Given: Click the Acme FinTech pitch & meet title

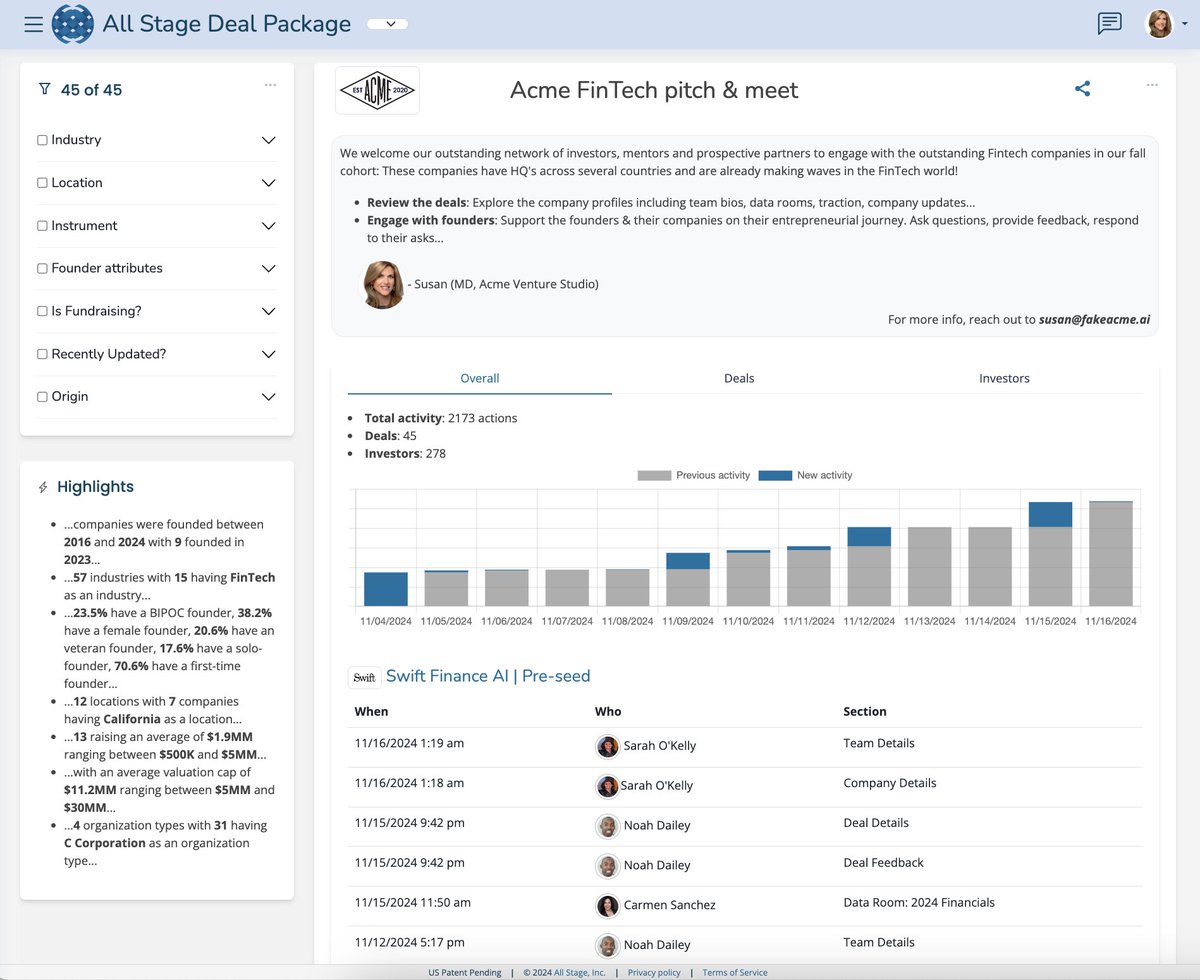Looking at the screenshot, I should [654, 90].
